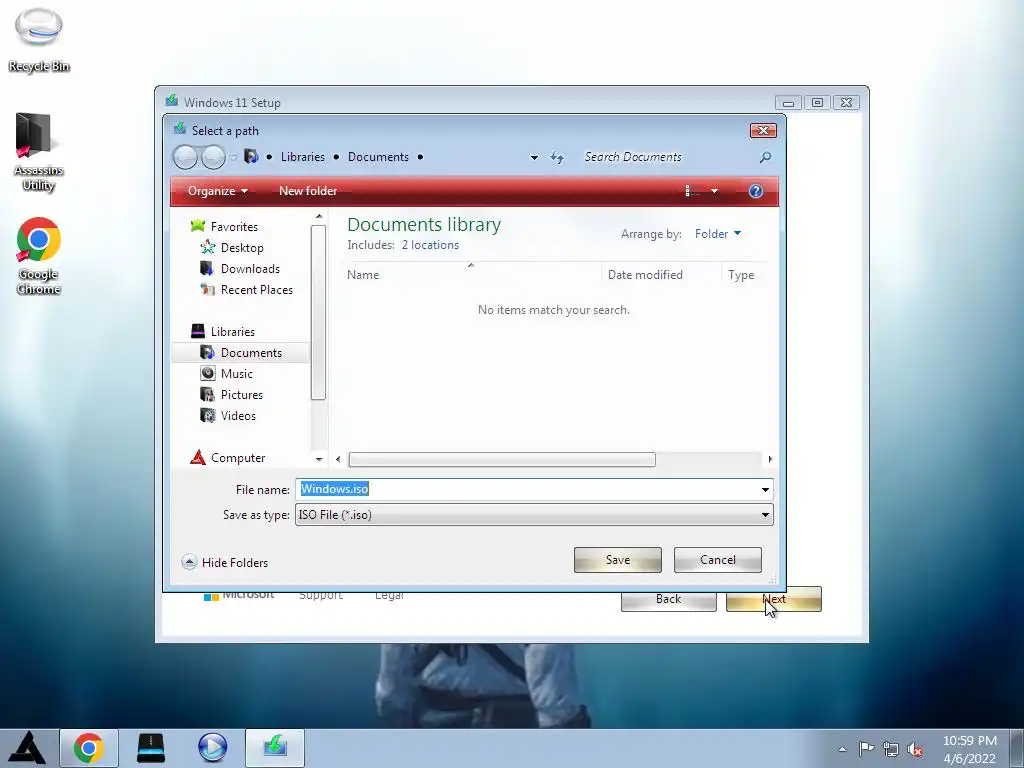Click the Show desktop strip on the taskbar
Screen dimensions: 1024x768
[1017, 748]
